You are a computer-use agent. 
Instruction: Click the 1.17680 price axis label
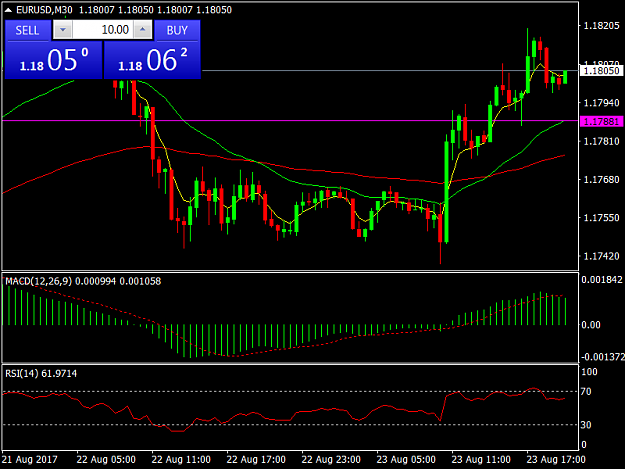pyautogui.click(x=601, y=180)
